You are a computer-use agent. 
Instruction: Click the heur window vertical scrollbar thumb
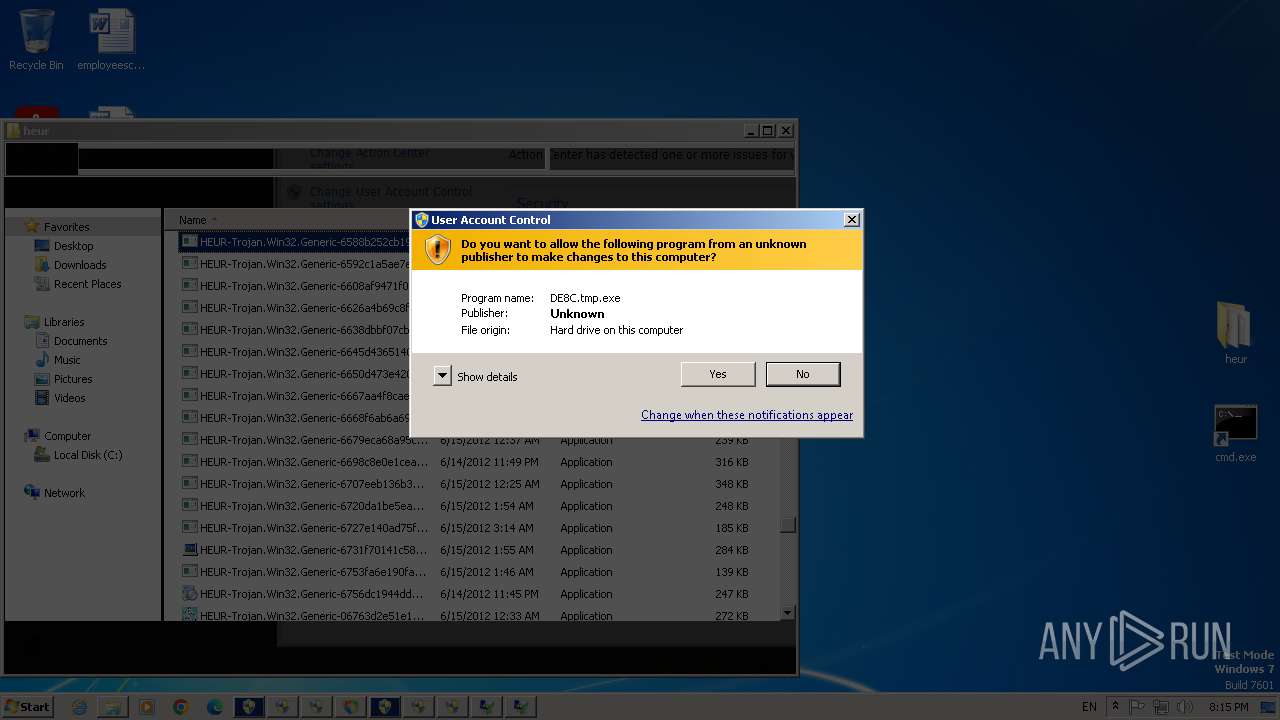click(788, 525)
